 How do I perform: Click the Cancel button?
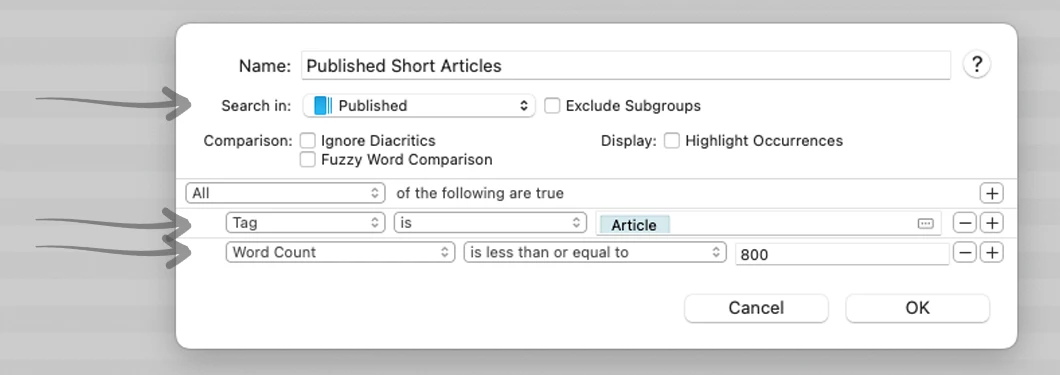(756, 308)
